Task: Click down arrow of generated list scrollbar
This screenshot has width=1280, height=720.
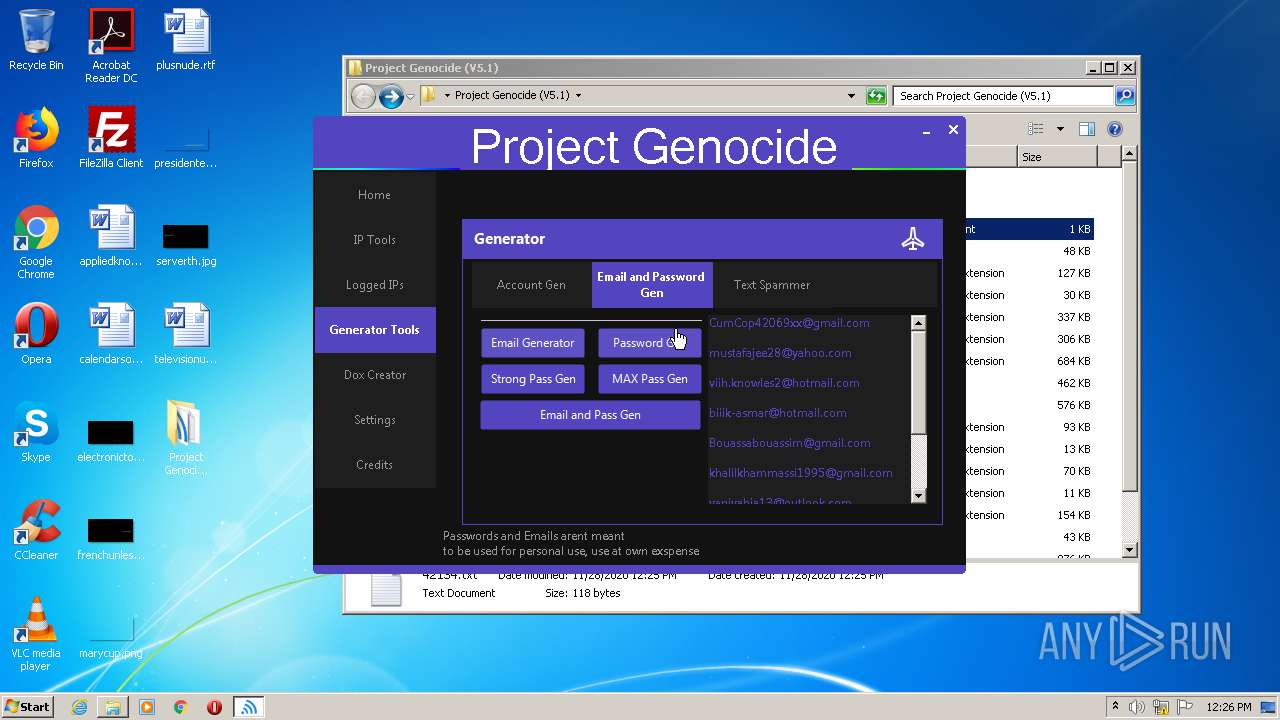Action: tap(918, 495)
